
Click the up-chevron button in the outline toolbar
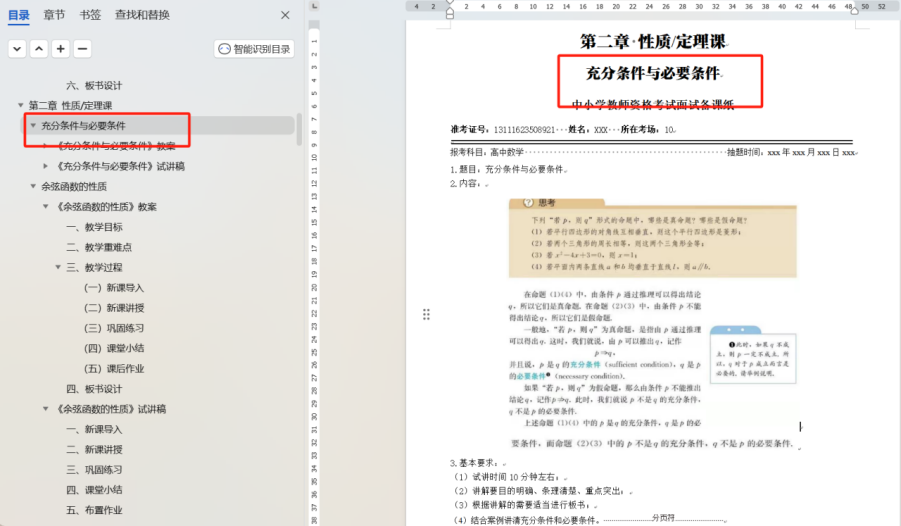(39, 49)
